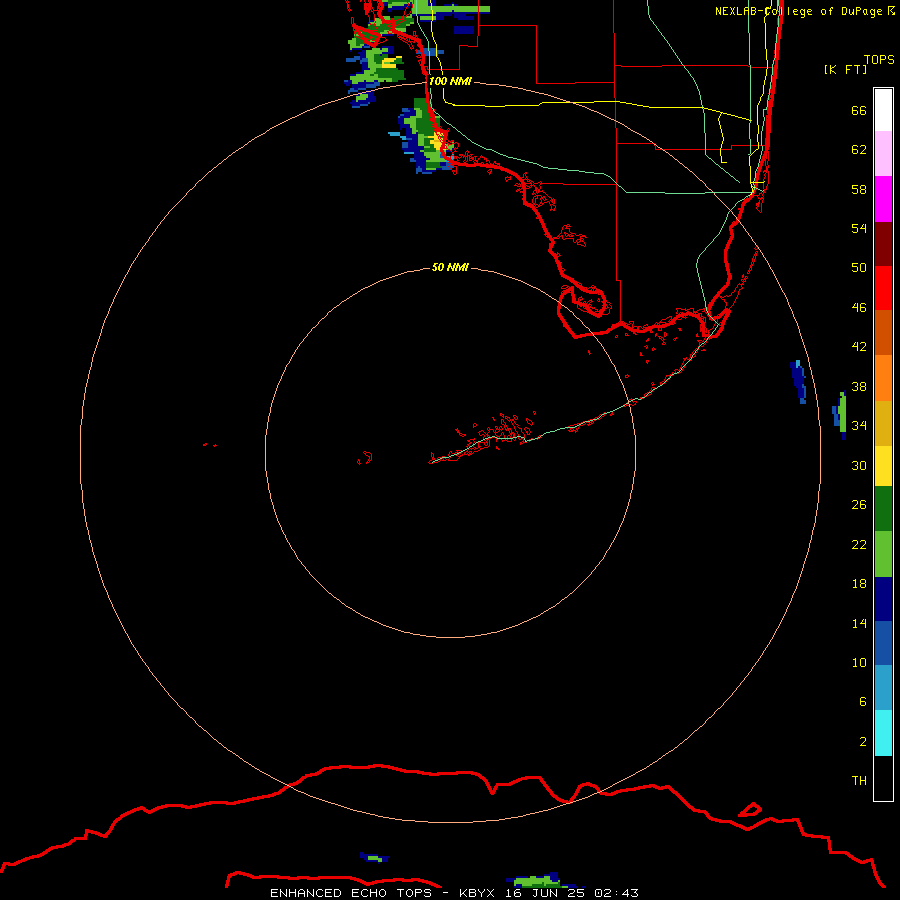
Task: Click the white swatch atop the tops legend
Action: pyautogui.click(x=883, y=110)
